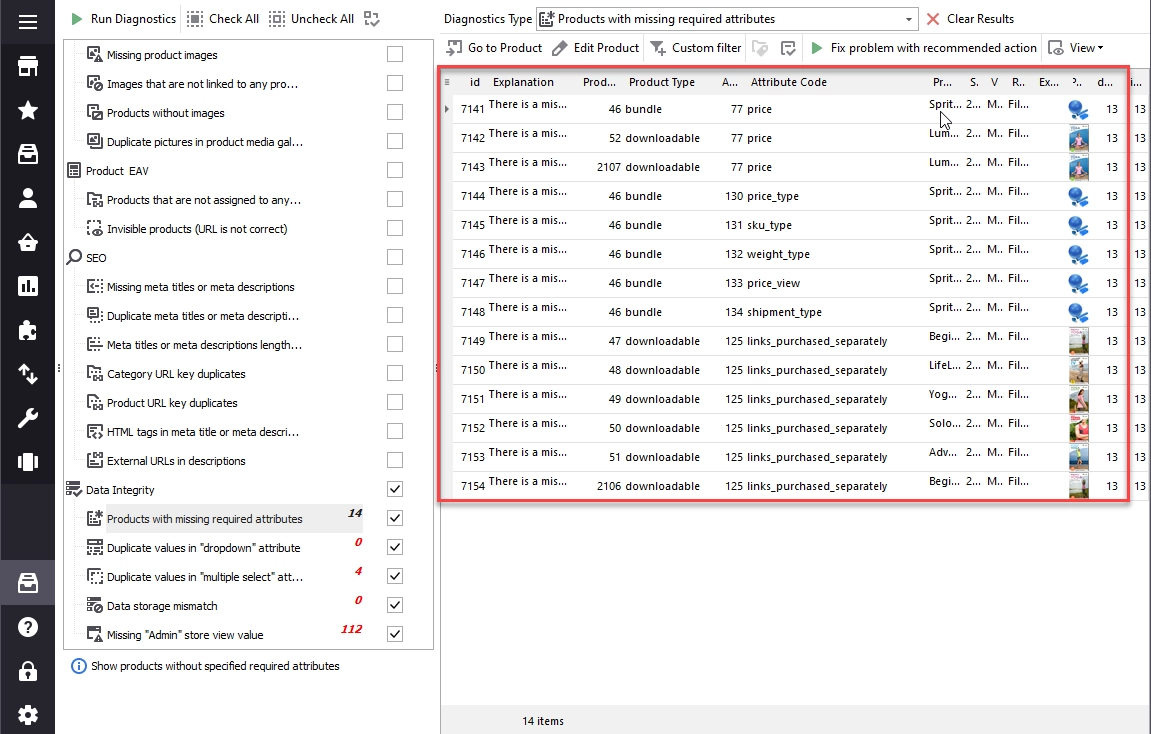Select Invisible products (URL is not correct)

197,229
